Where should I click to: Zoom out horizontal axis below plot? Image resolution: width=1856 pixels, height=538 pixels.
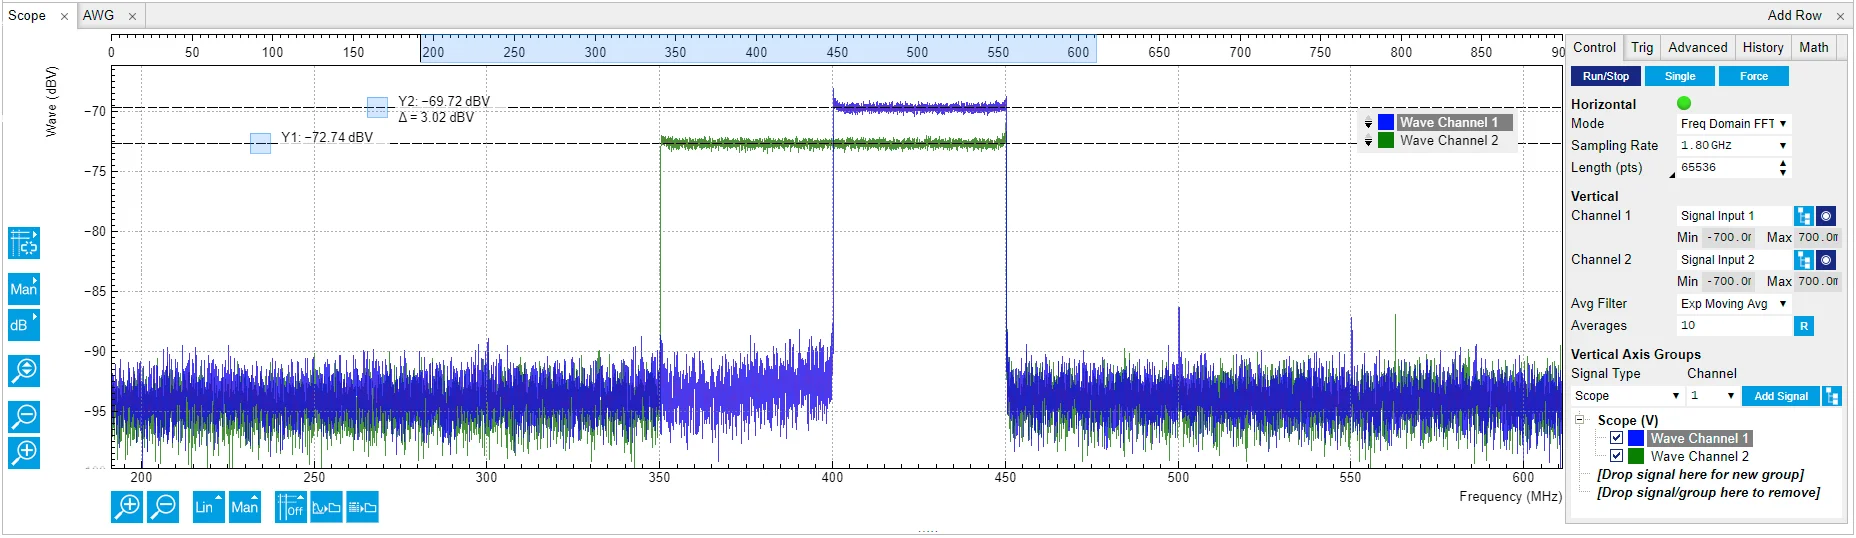[x=163, y=507]
